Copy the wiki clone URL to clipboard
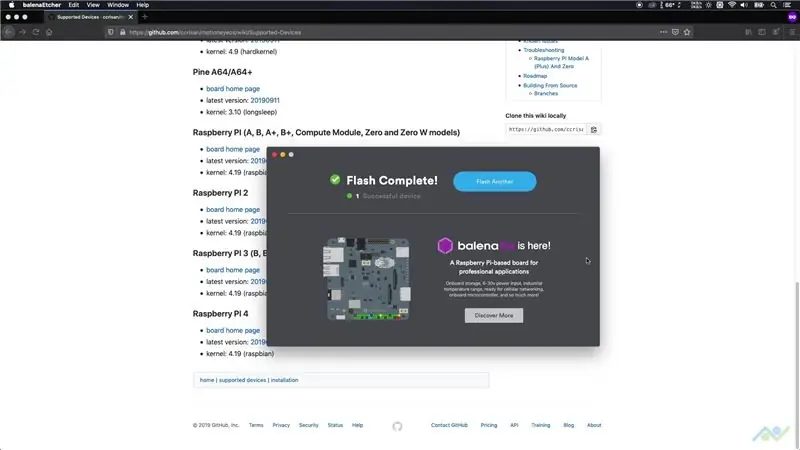 593,130
